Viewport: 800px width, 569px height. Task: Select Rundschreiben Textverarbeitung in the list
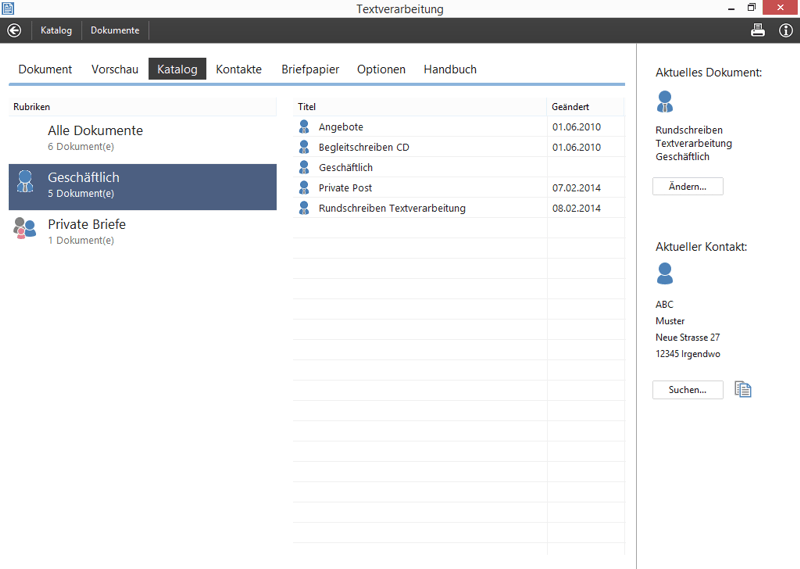point(392,208)
